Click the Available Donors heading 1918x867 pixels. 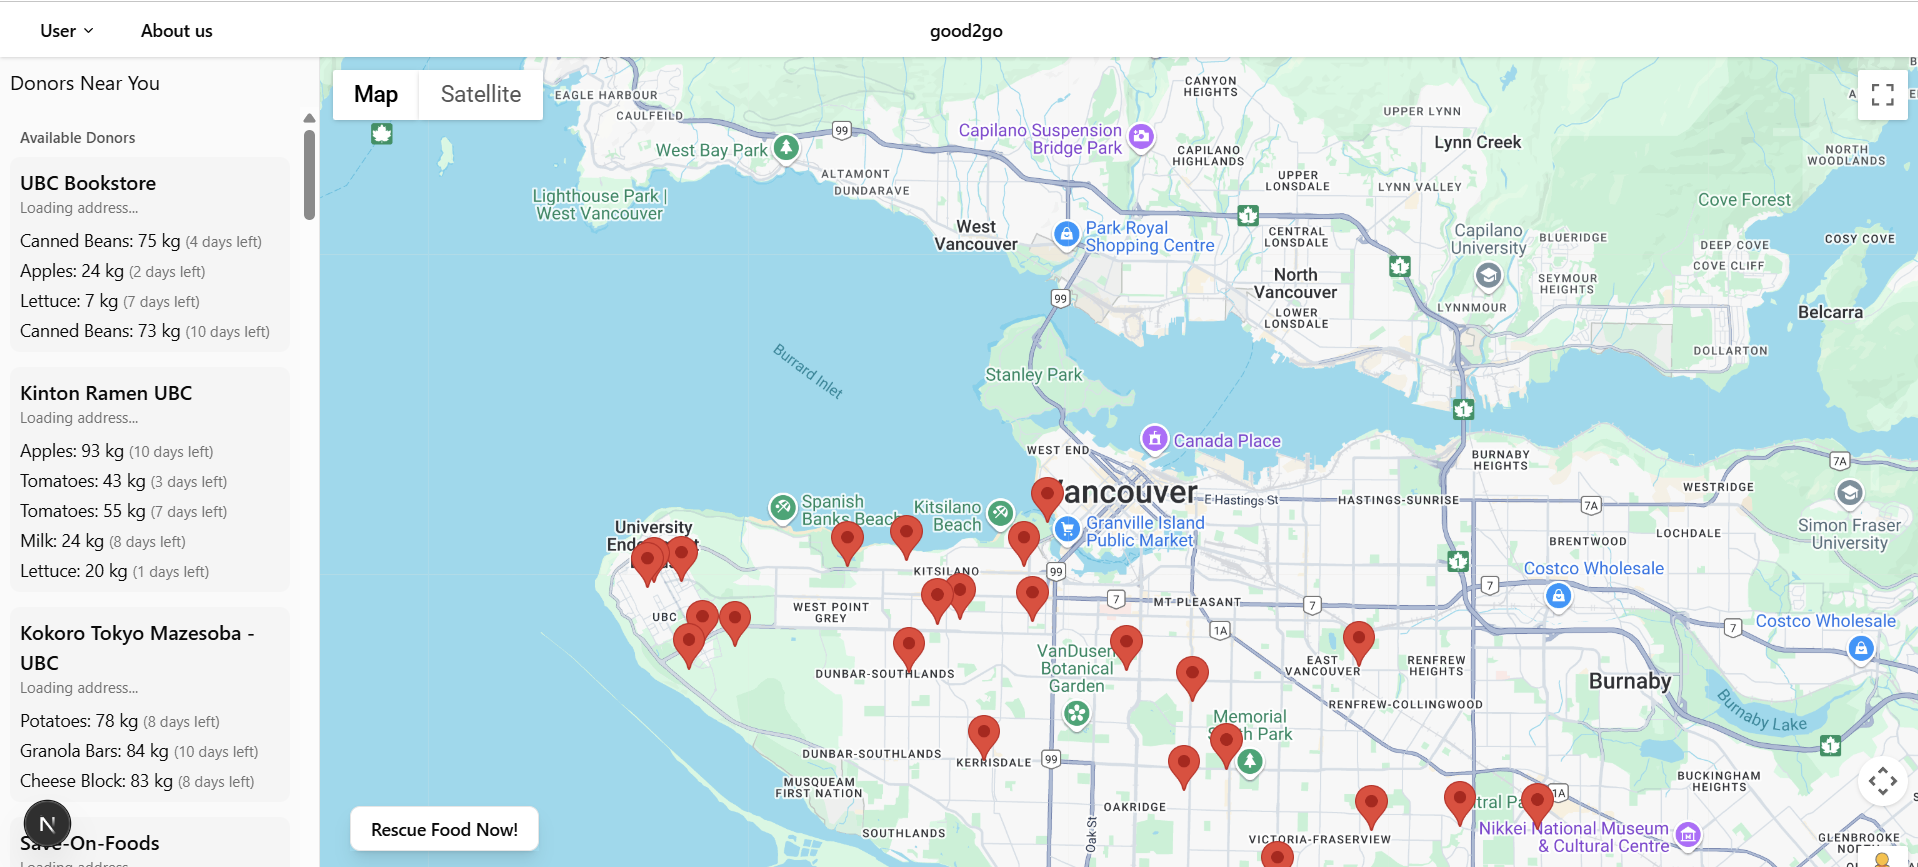(78, 138)
